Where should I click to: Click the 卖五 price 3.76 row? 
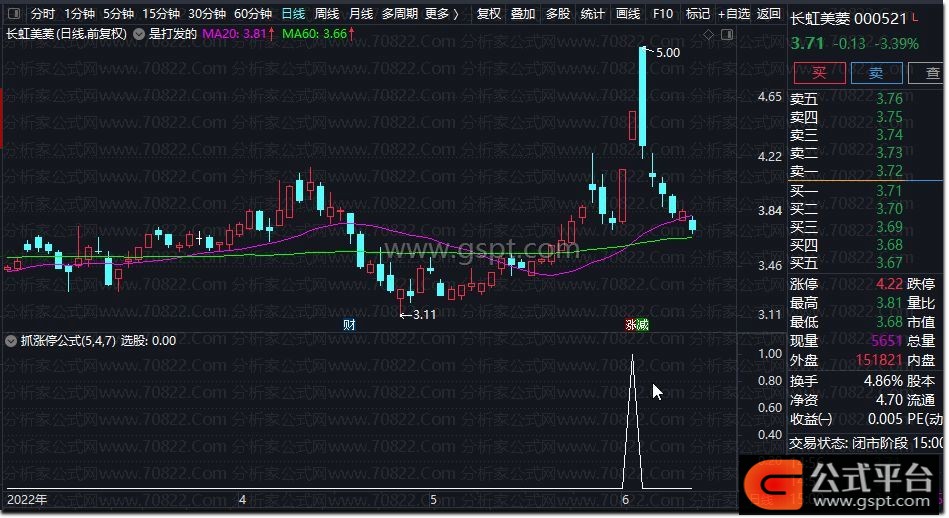point(847,99)
